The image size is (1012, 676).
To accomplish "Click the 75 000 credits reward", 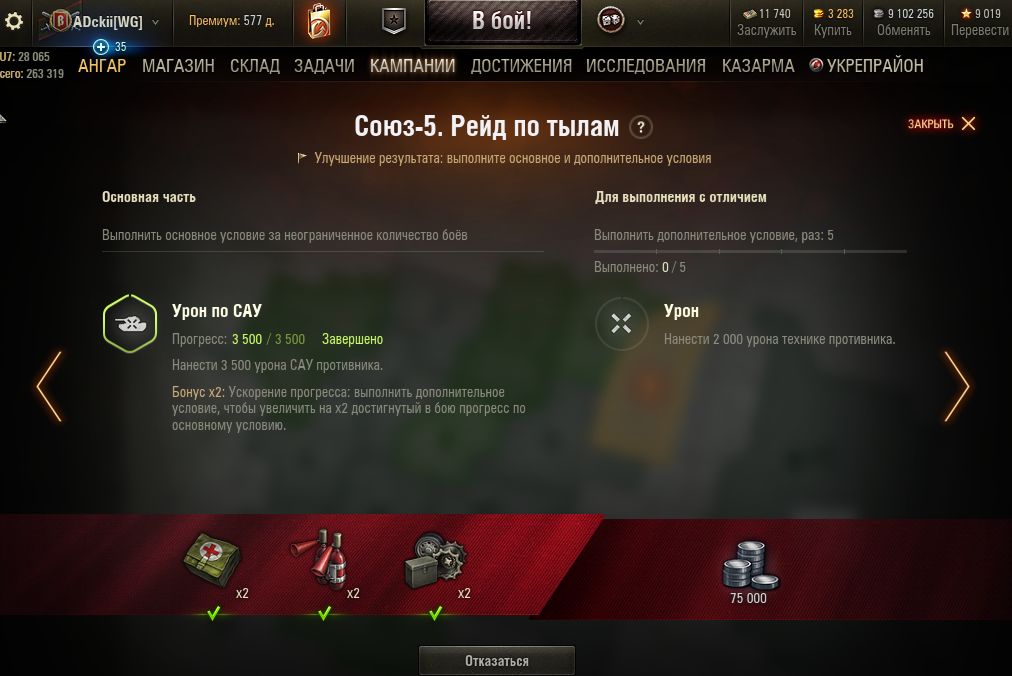I will click(x=749, y=573).
